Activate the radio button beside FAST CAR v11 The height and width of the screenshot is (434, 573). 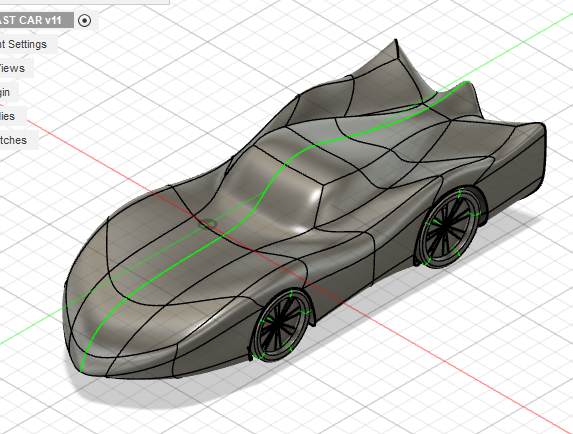point(84,20)
